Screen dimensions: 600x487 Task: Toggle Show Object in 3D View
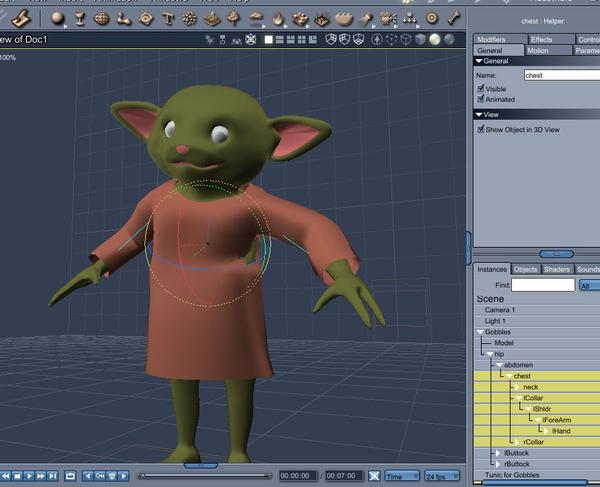point(481,129)
